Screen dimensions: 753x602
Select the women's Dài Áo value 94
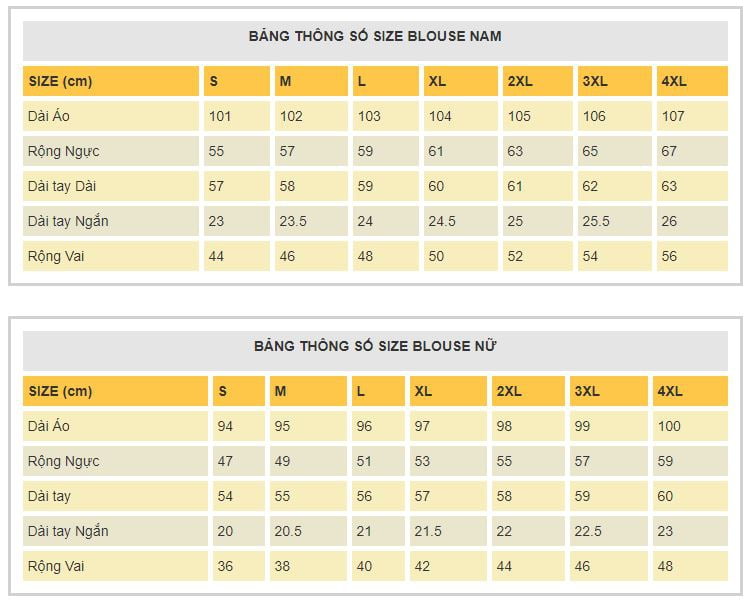[225, 426]
